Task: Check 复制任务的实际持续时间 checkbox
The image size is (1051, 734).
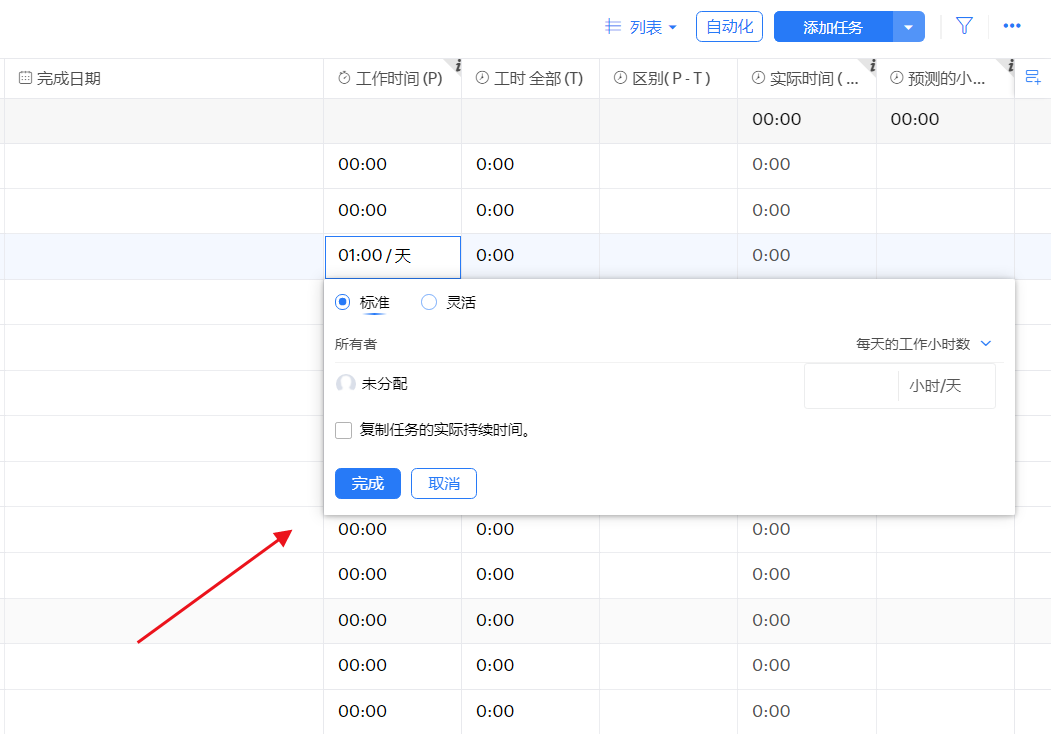Action: tap(343, 430)
